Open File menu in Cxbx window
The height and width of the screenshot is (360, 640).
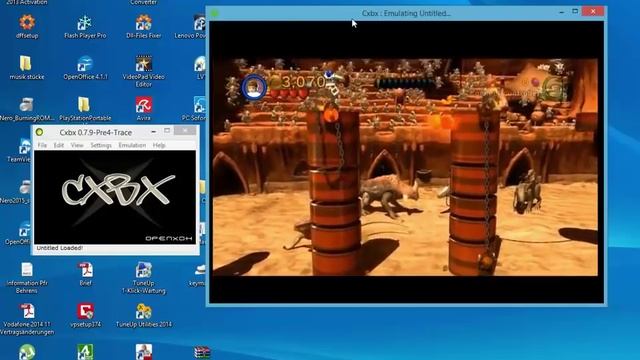point(42,145)
